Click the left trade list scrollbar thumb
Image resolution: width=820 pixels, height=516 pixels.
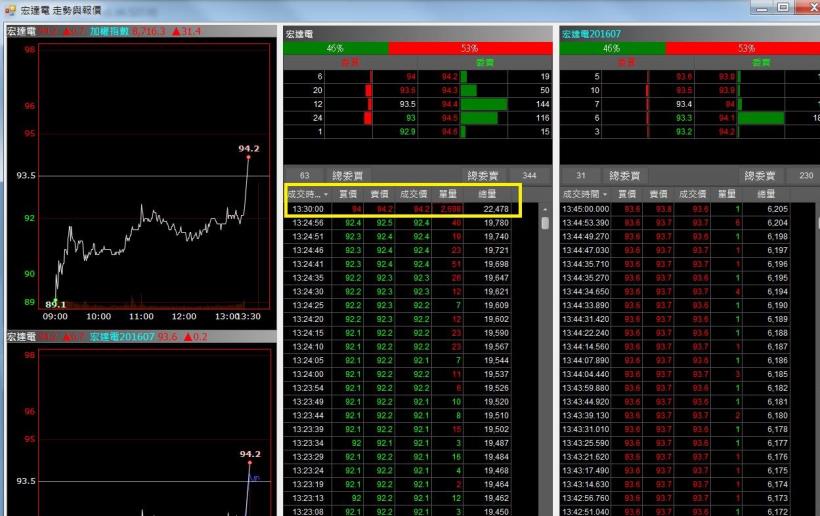545,223
